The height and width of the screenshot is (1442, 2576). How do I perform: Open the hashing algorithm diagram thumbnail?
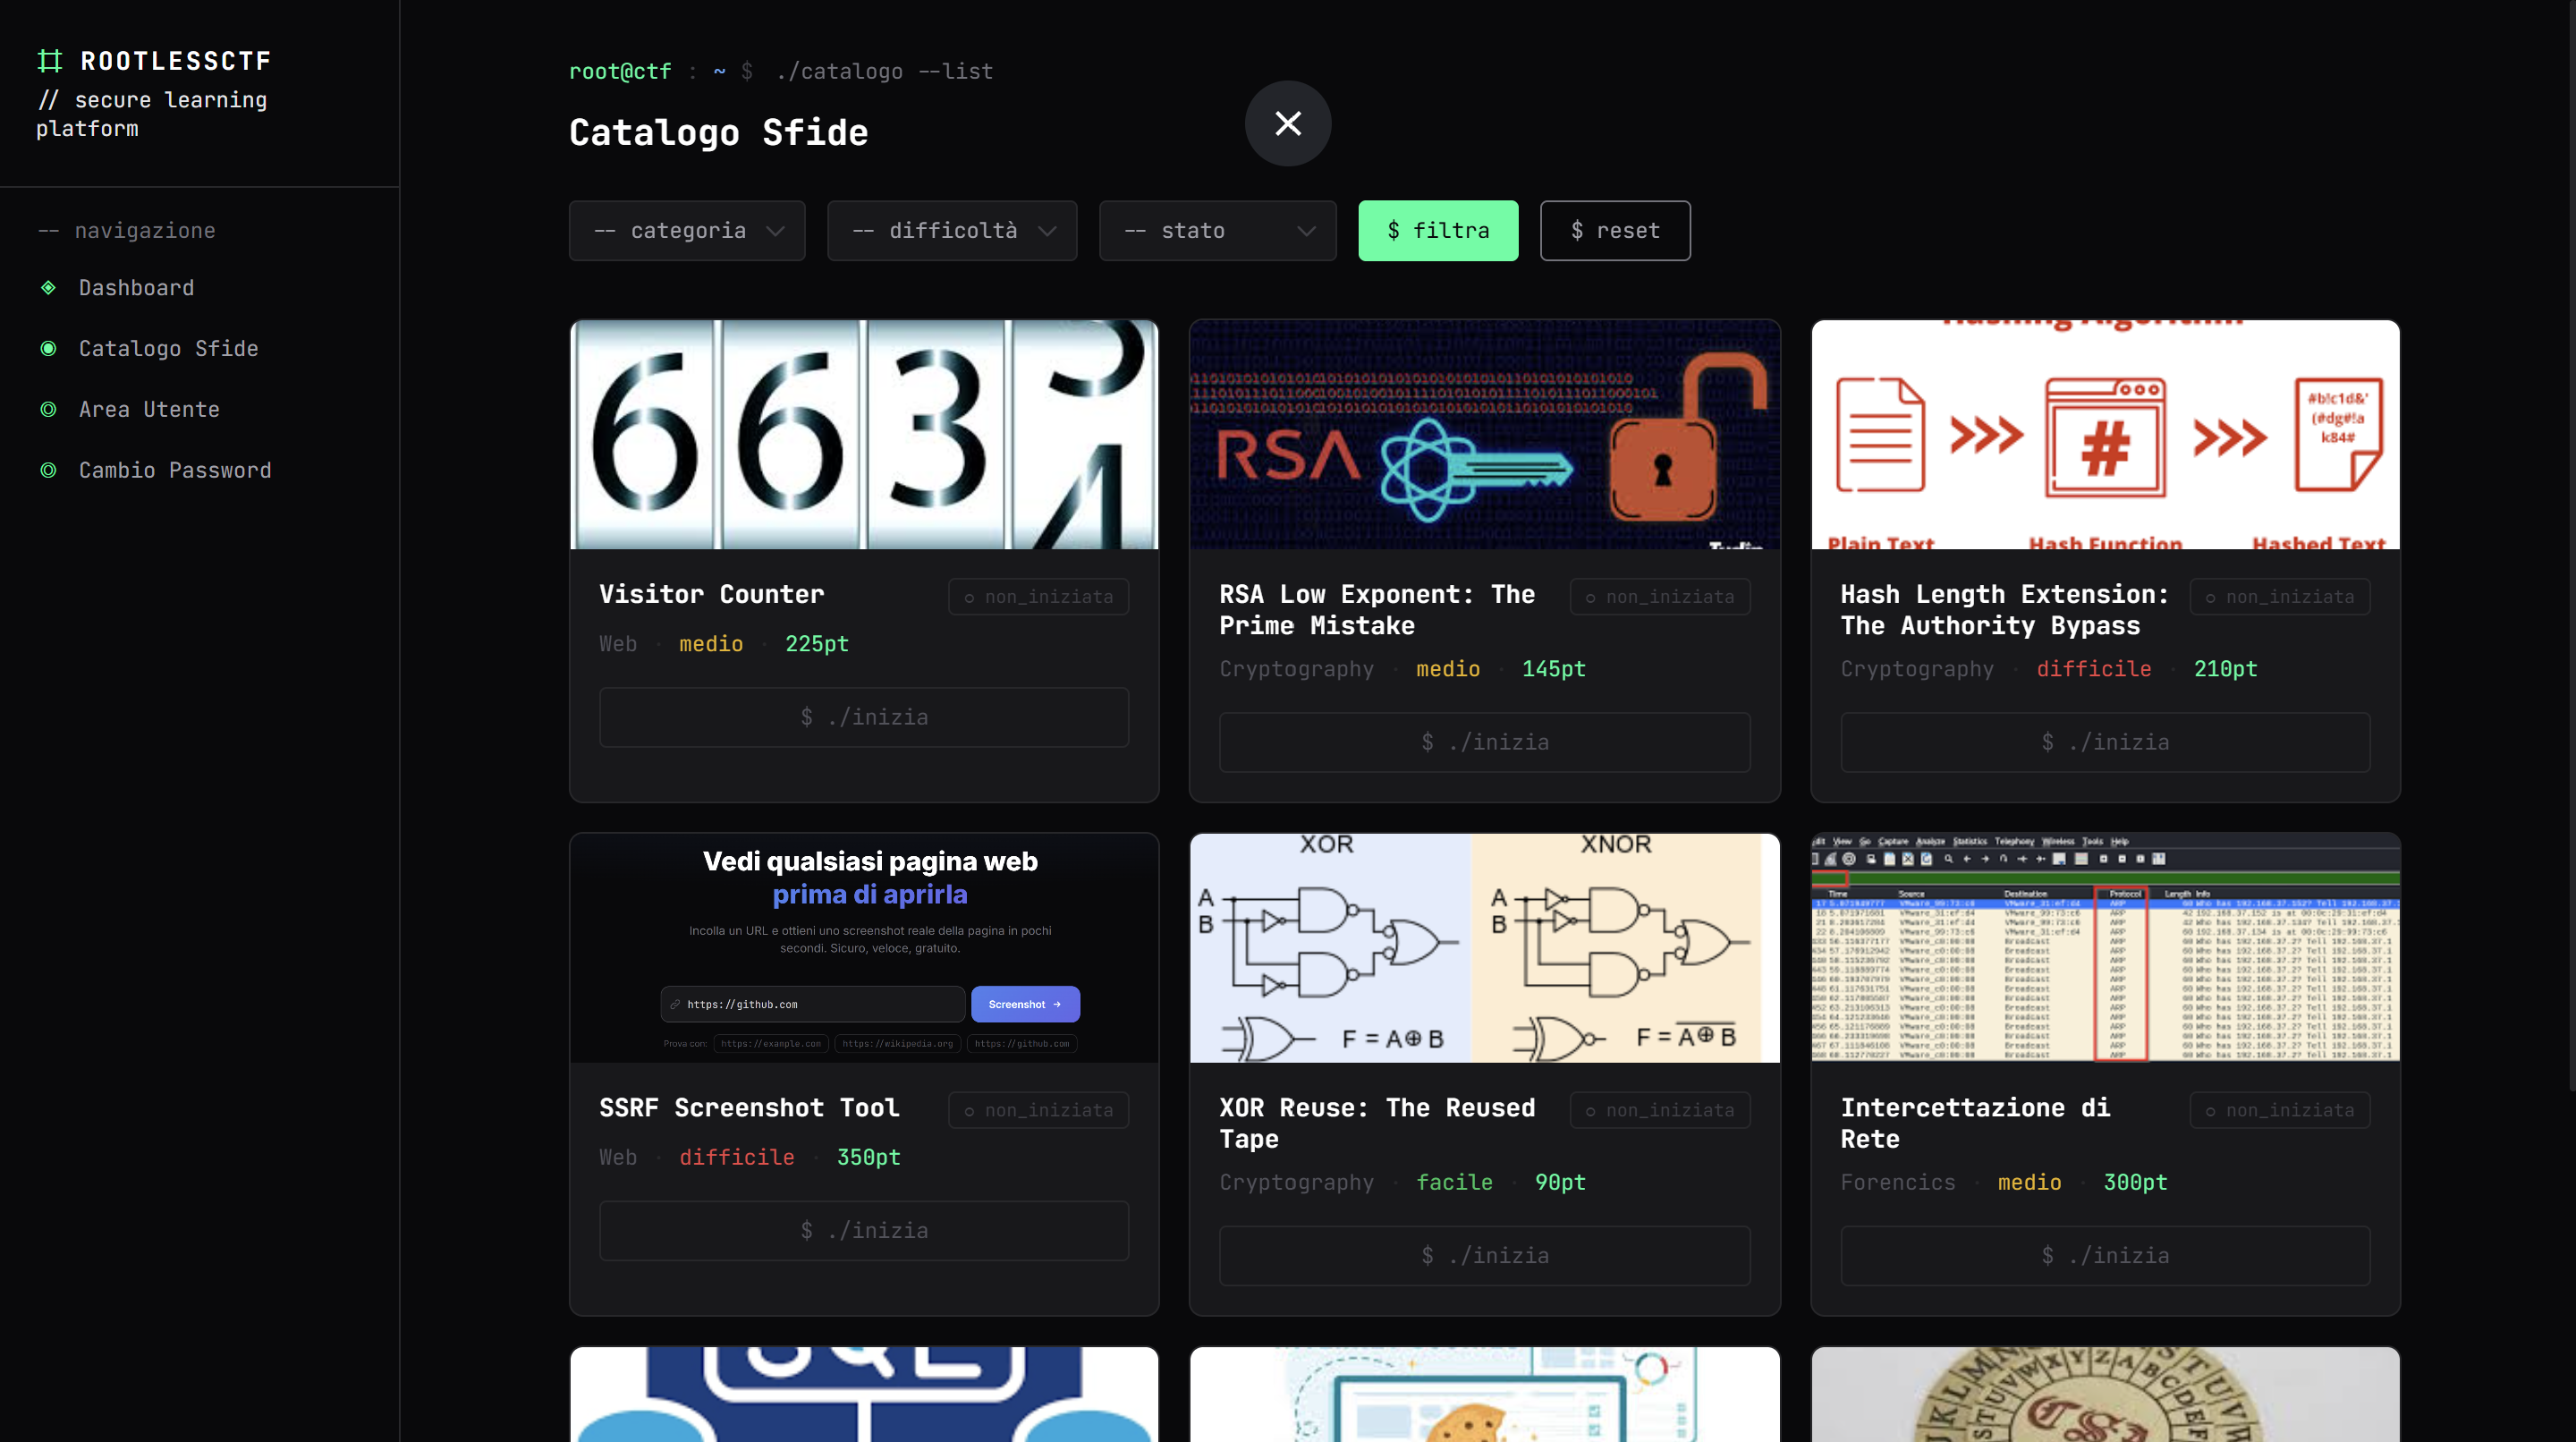[2105, 434]
